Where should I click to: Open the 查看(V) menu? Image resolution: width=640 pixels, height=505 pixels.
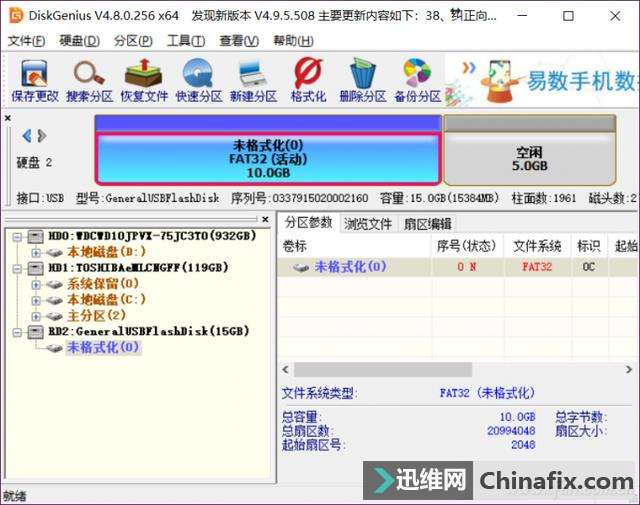click(239, 41)
